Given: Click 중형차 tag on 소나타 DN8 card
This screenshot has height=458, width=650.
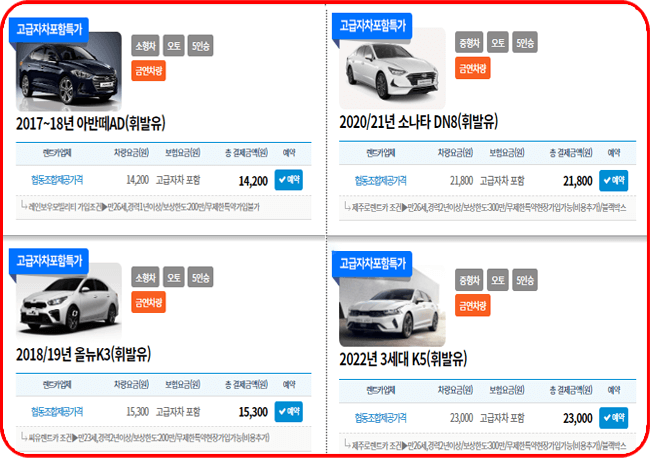Looking at the screenshot, I should point(469,42).
